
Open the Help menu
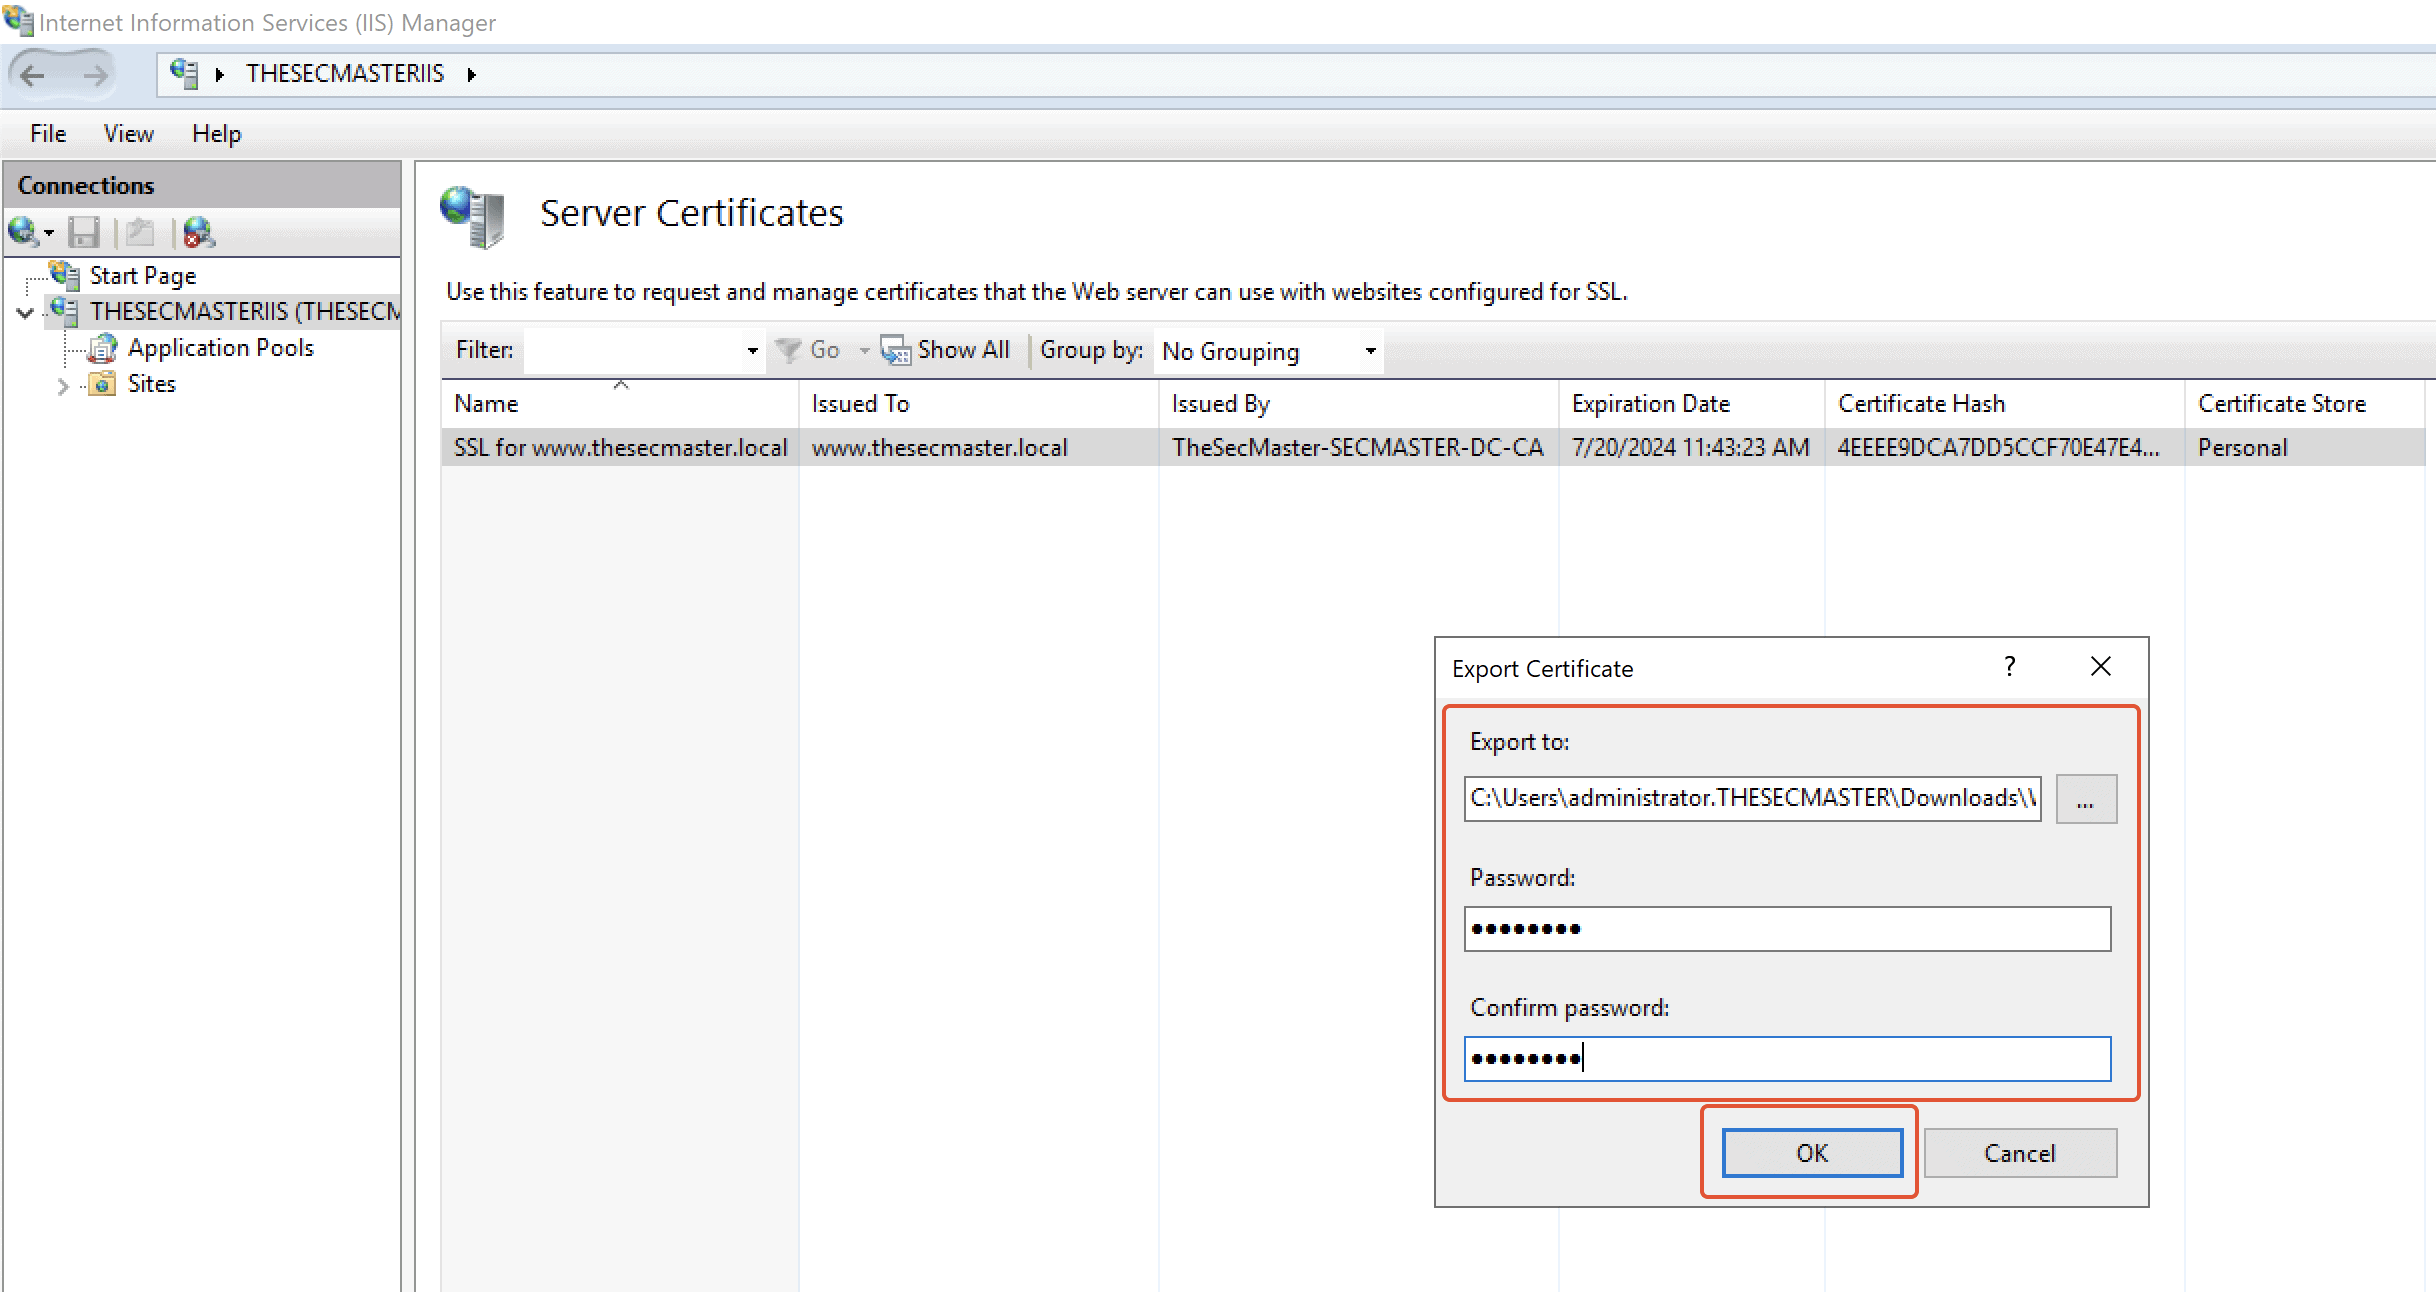click(x=217, y=134)
